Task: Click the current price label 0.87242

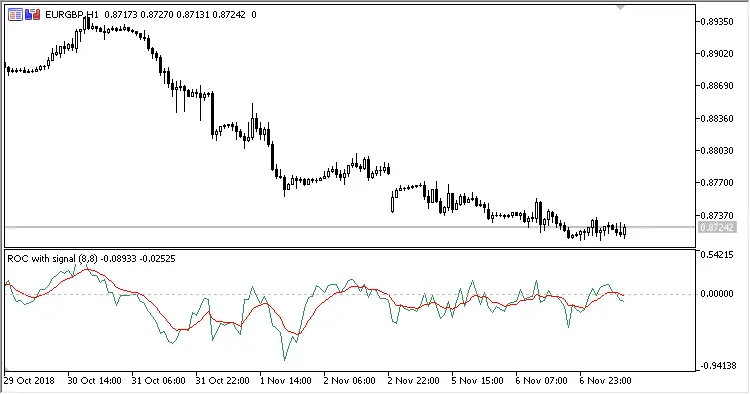Action: tap(716, 228)
